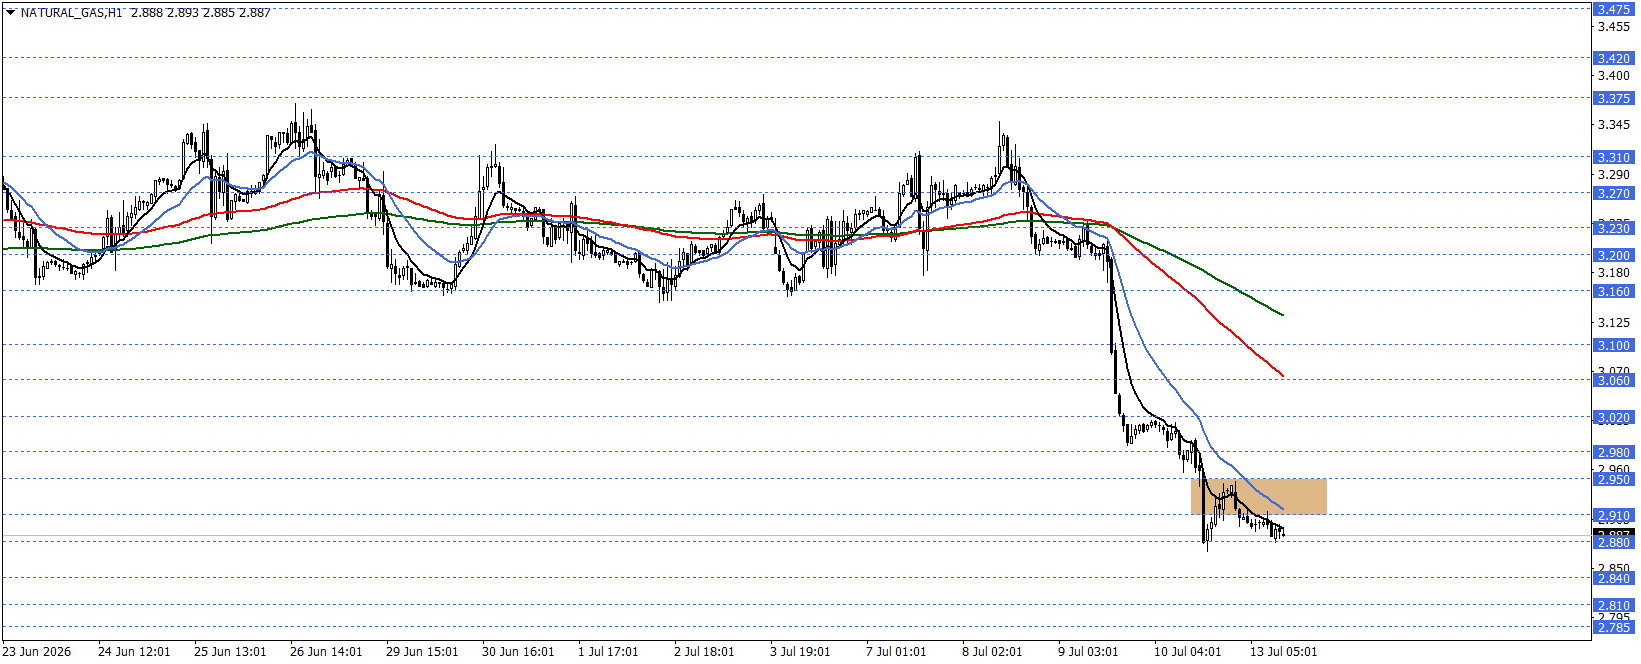Click the 3.475 price level label
This screenshot has height=664, width=1641.
[1613, 9]
